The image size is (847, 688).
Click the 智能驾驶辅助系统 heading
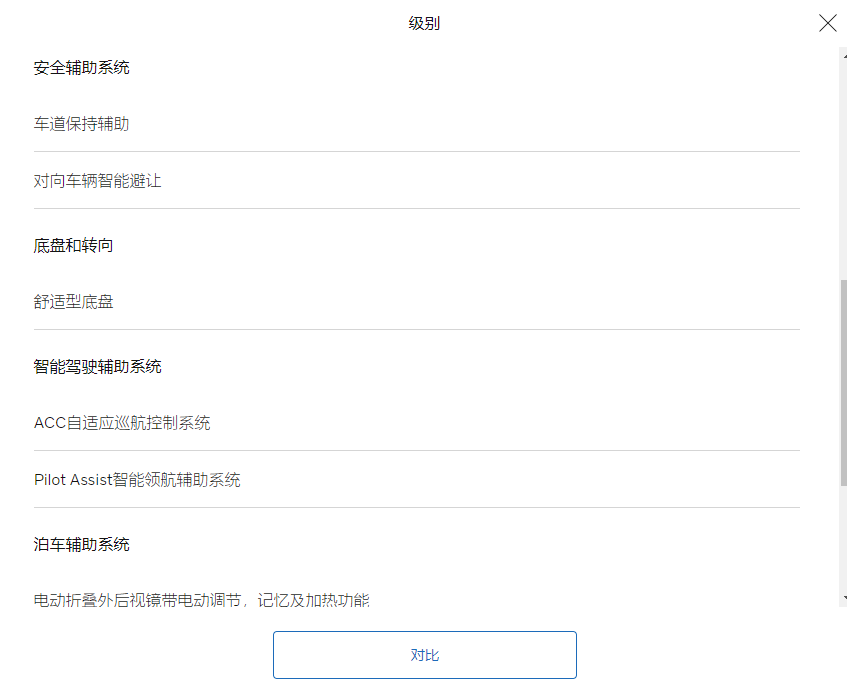click(x=97, y=366)
